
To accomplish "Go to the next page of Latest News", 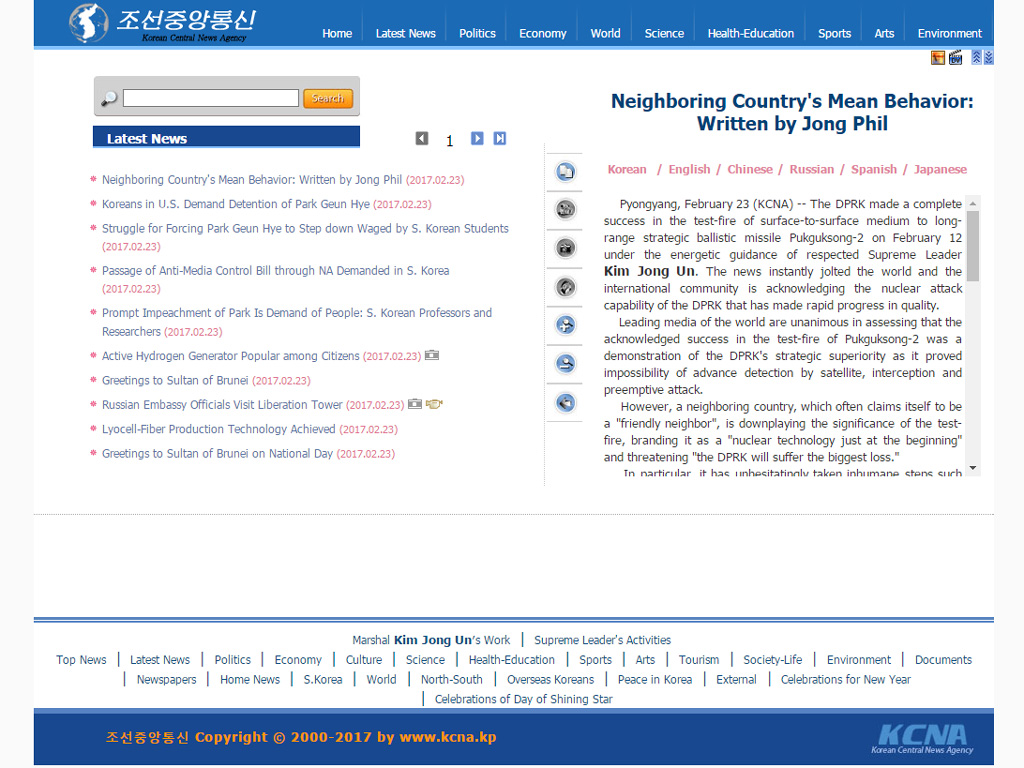I will pos(477,138).
